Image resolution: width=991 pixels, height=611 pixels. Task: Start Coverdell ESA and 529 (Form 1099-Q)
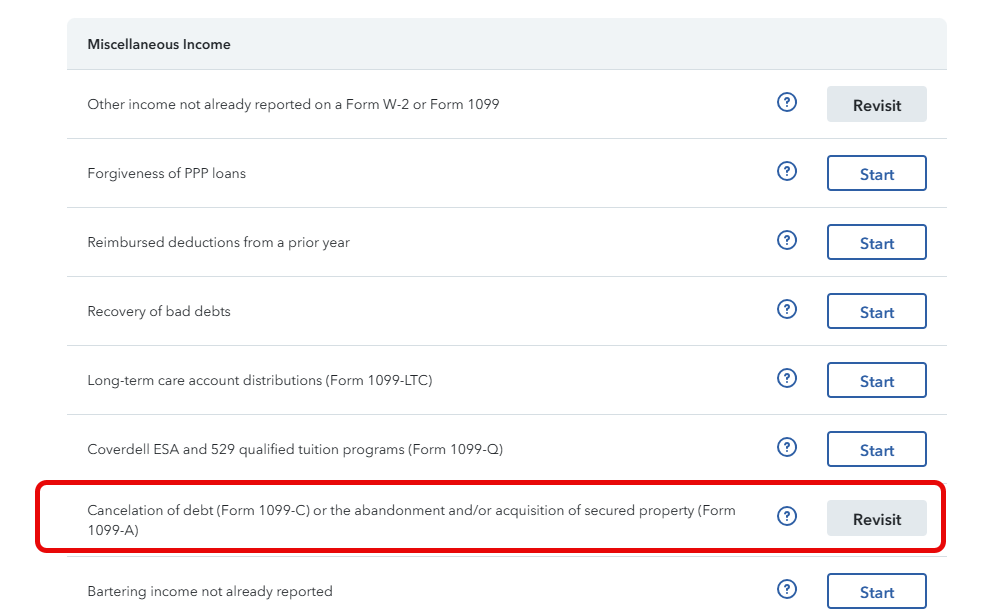(877, 449)
